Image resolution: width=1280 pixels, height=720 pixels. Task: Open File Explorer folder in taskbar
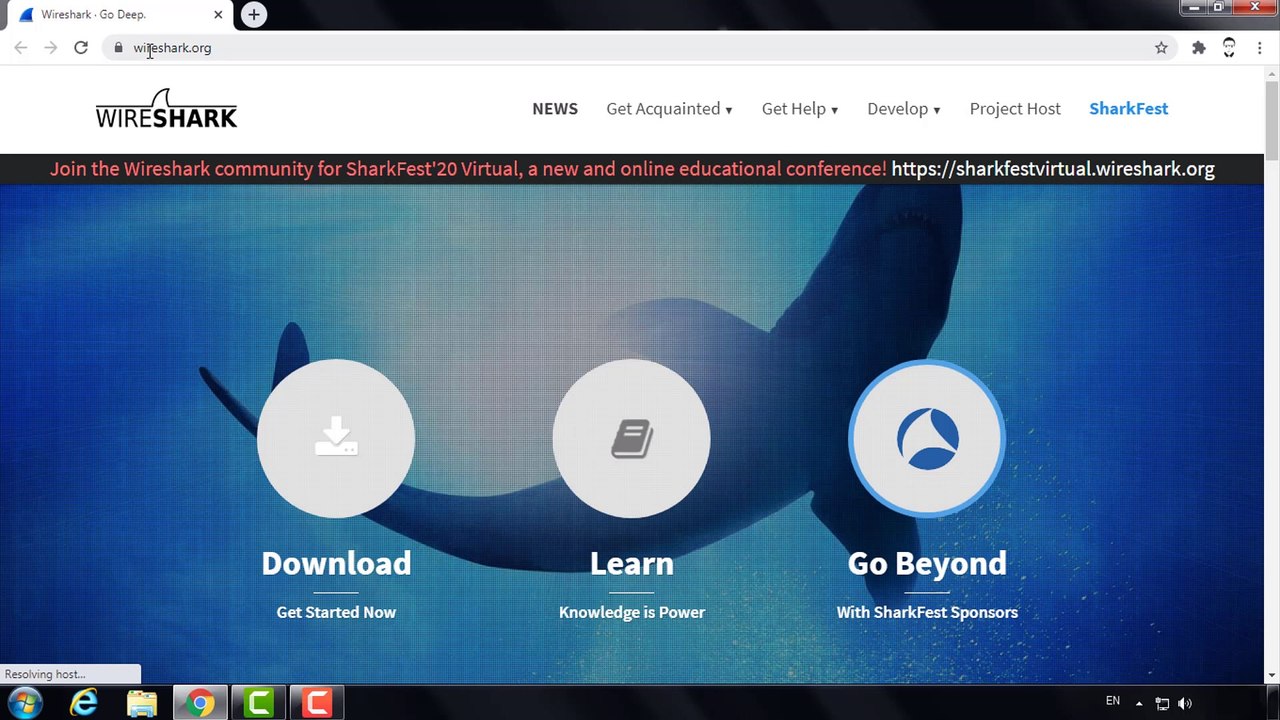(142, 703)
